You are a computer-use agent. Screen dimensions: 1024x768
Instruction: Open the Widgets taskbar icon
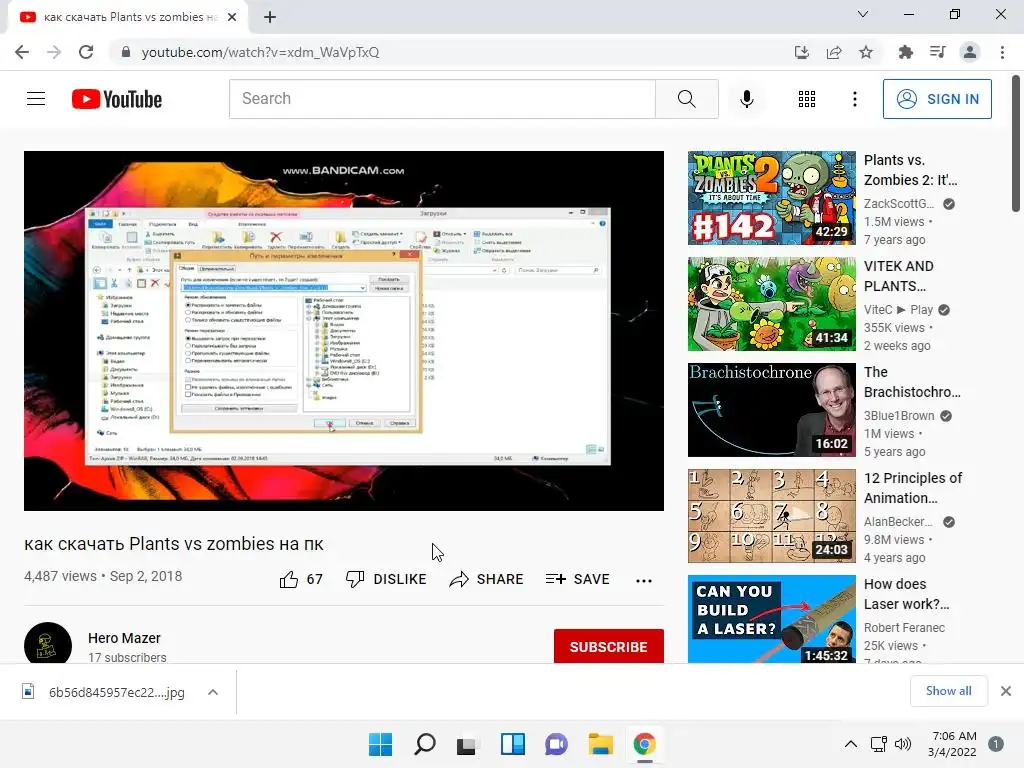513,744
